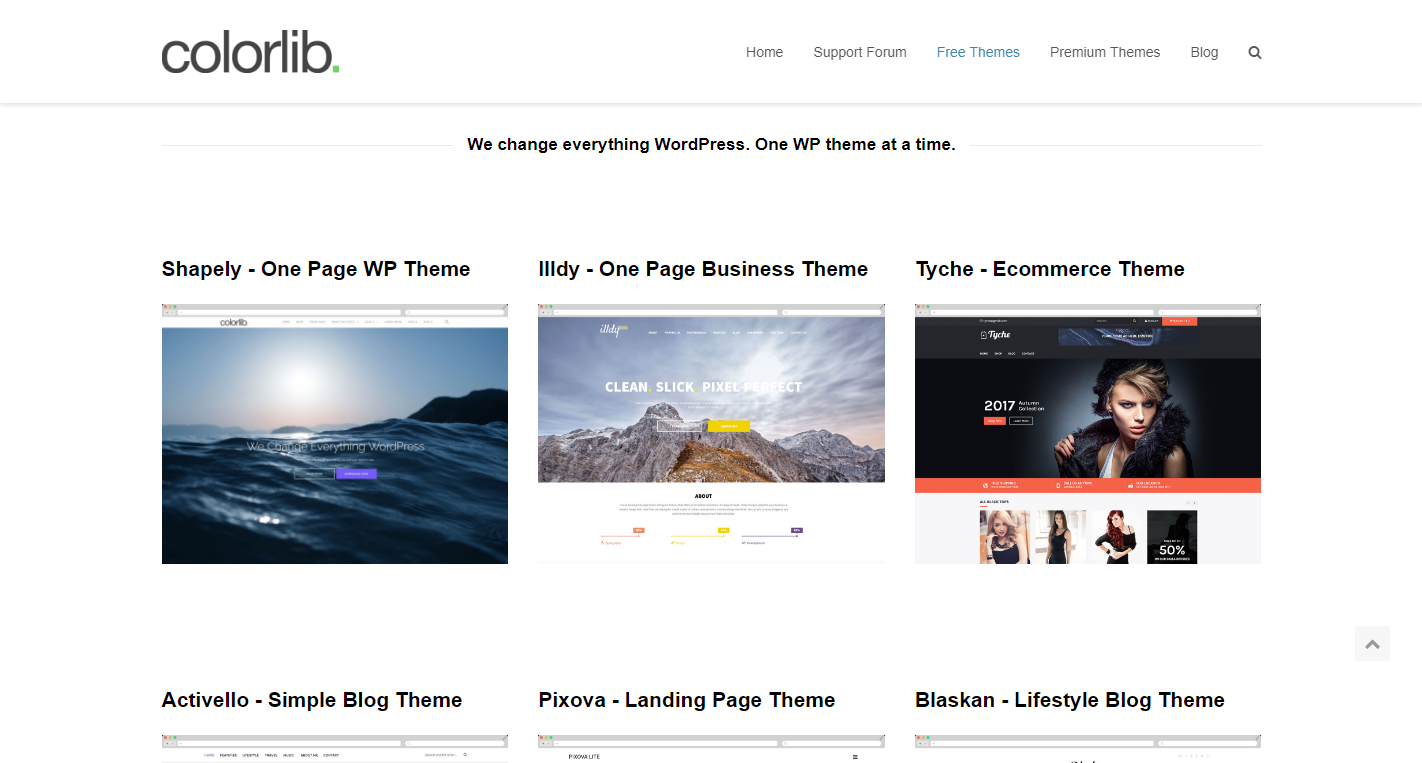Click the Shapely ocean preview thumbnail

[x=335, y=434]
